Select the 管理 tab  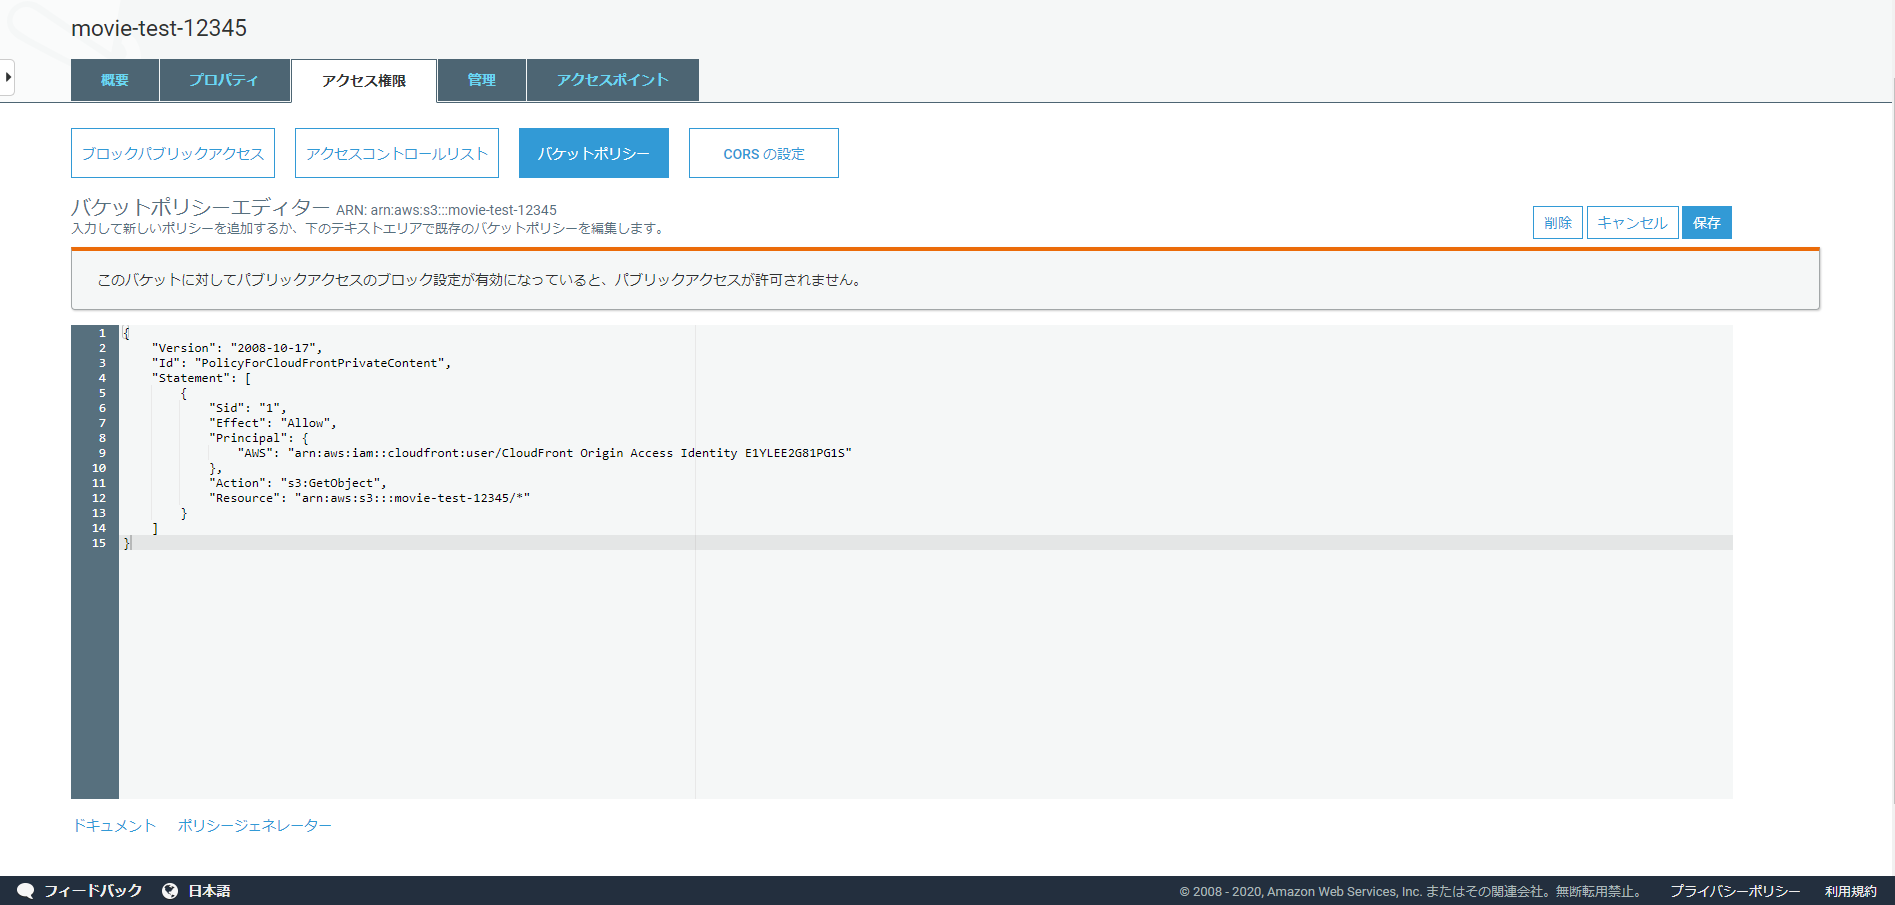pyautogui.click(x=481, y=79)
